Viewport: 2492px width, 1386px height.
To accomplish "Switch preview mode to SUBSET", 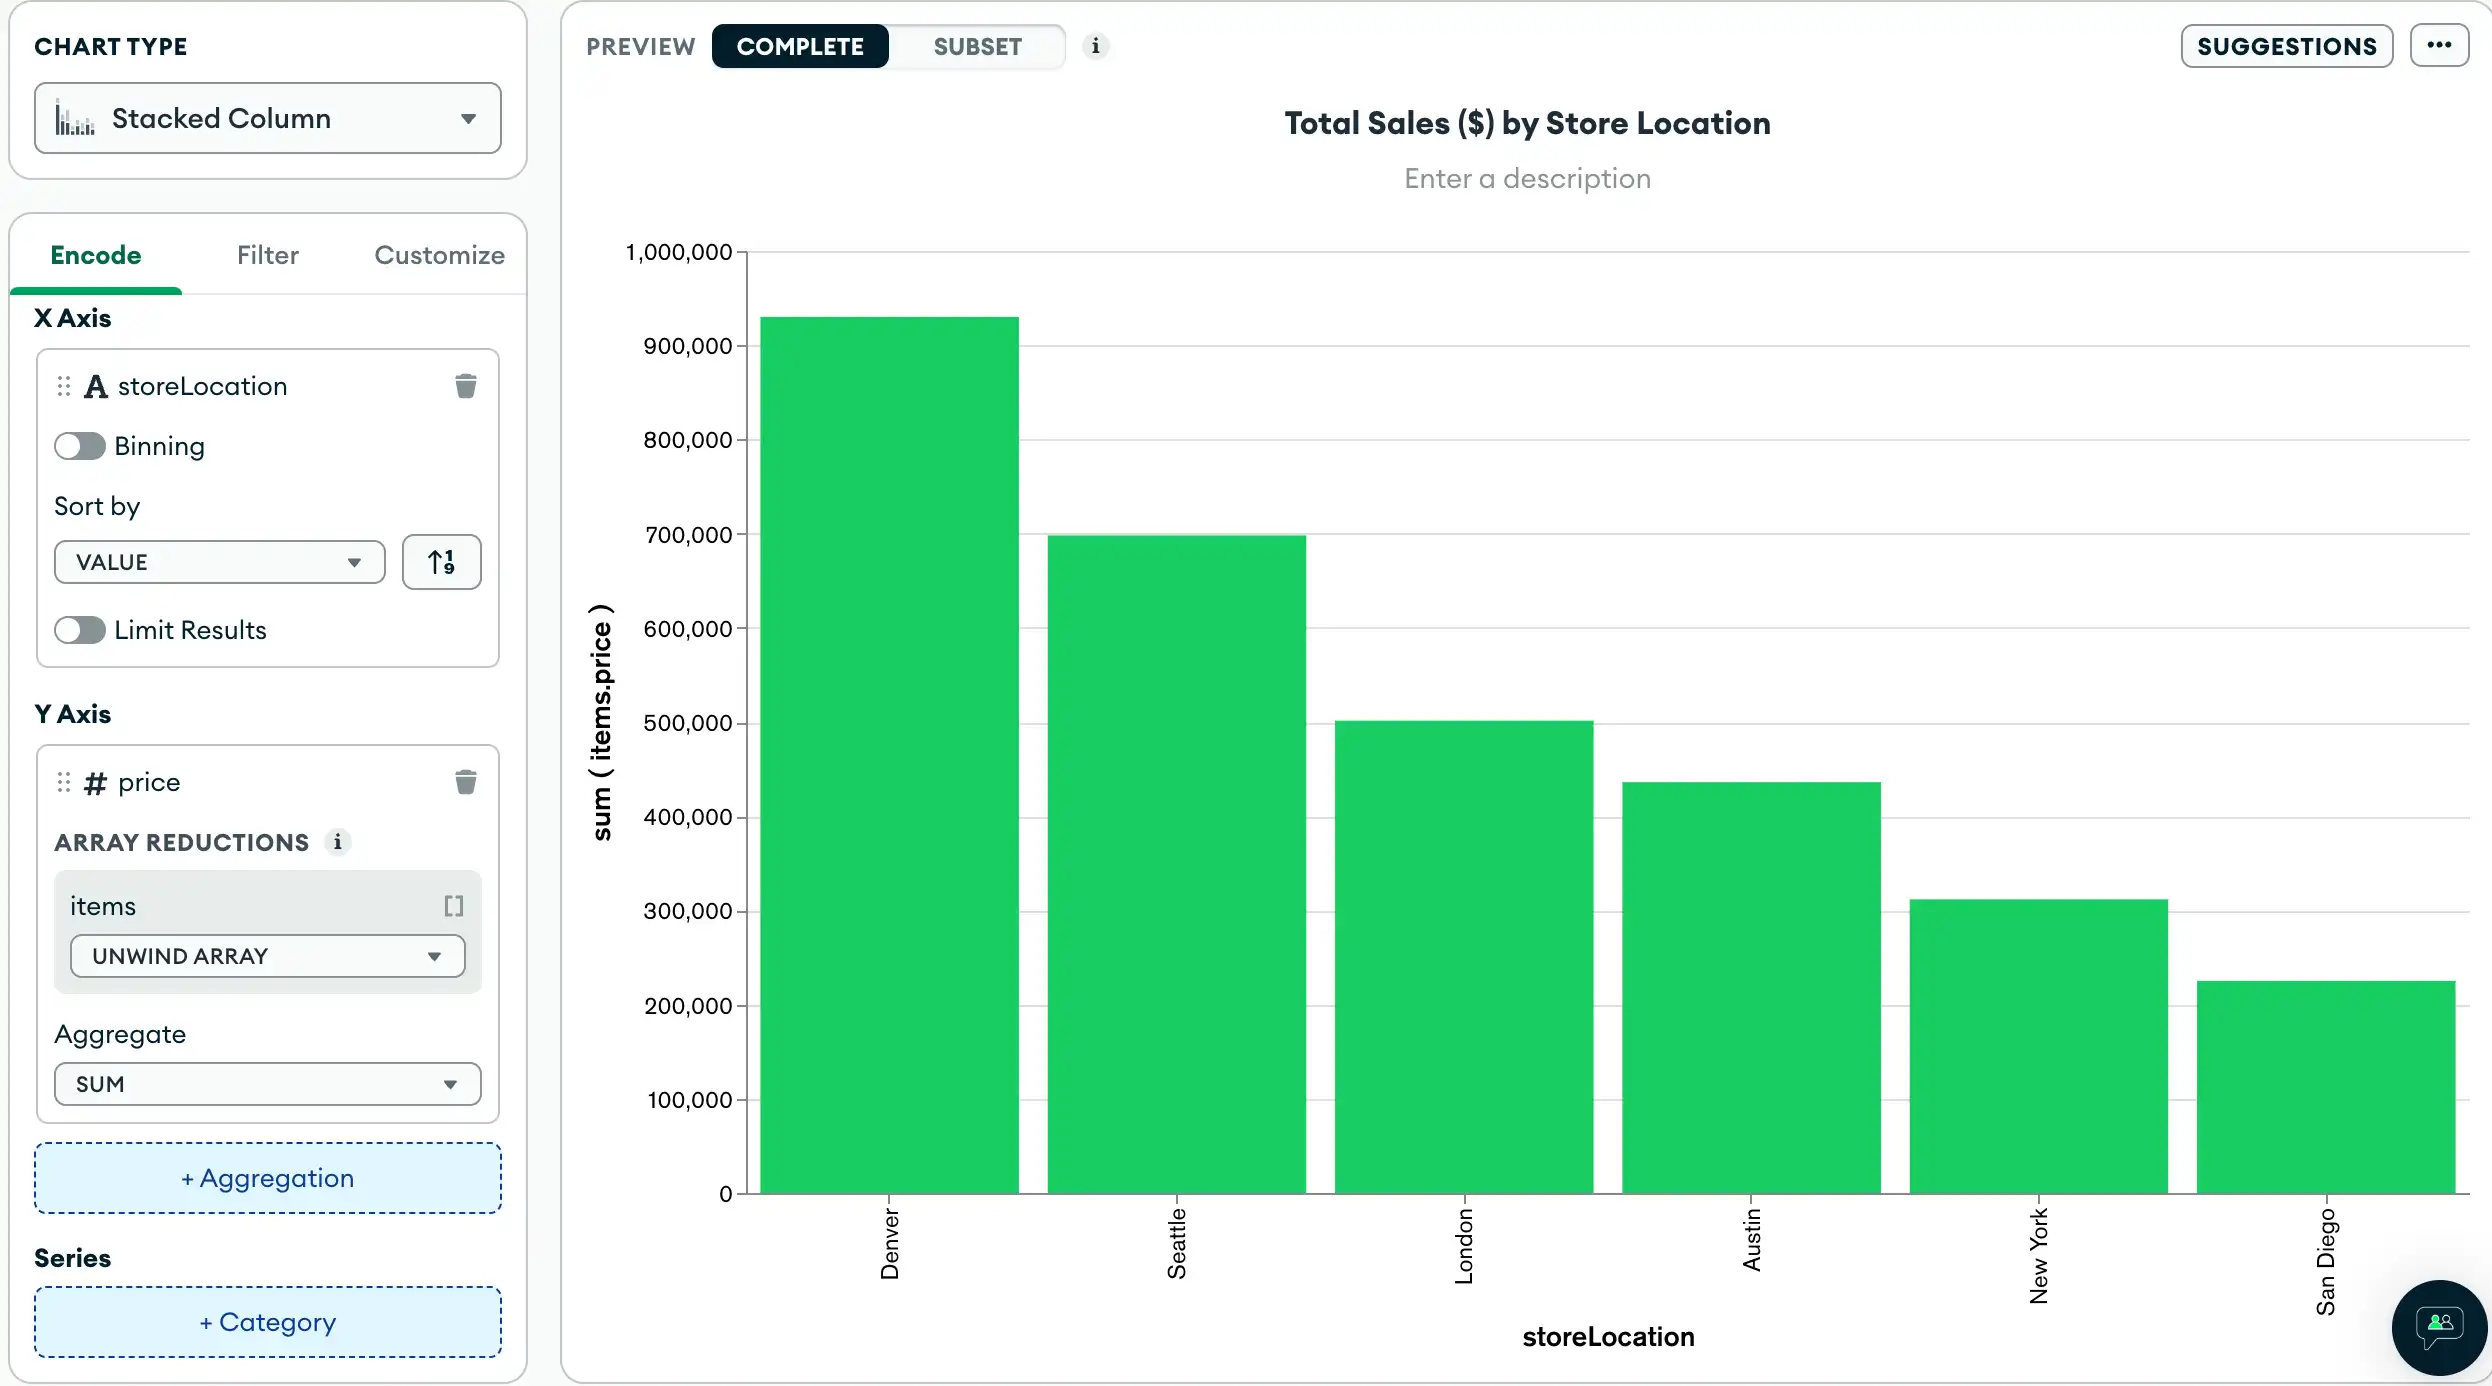I will tap(977, 46).
